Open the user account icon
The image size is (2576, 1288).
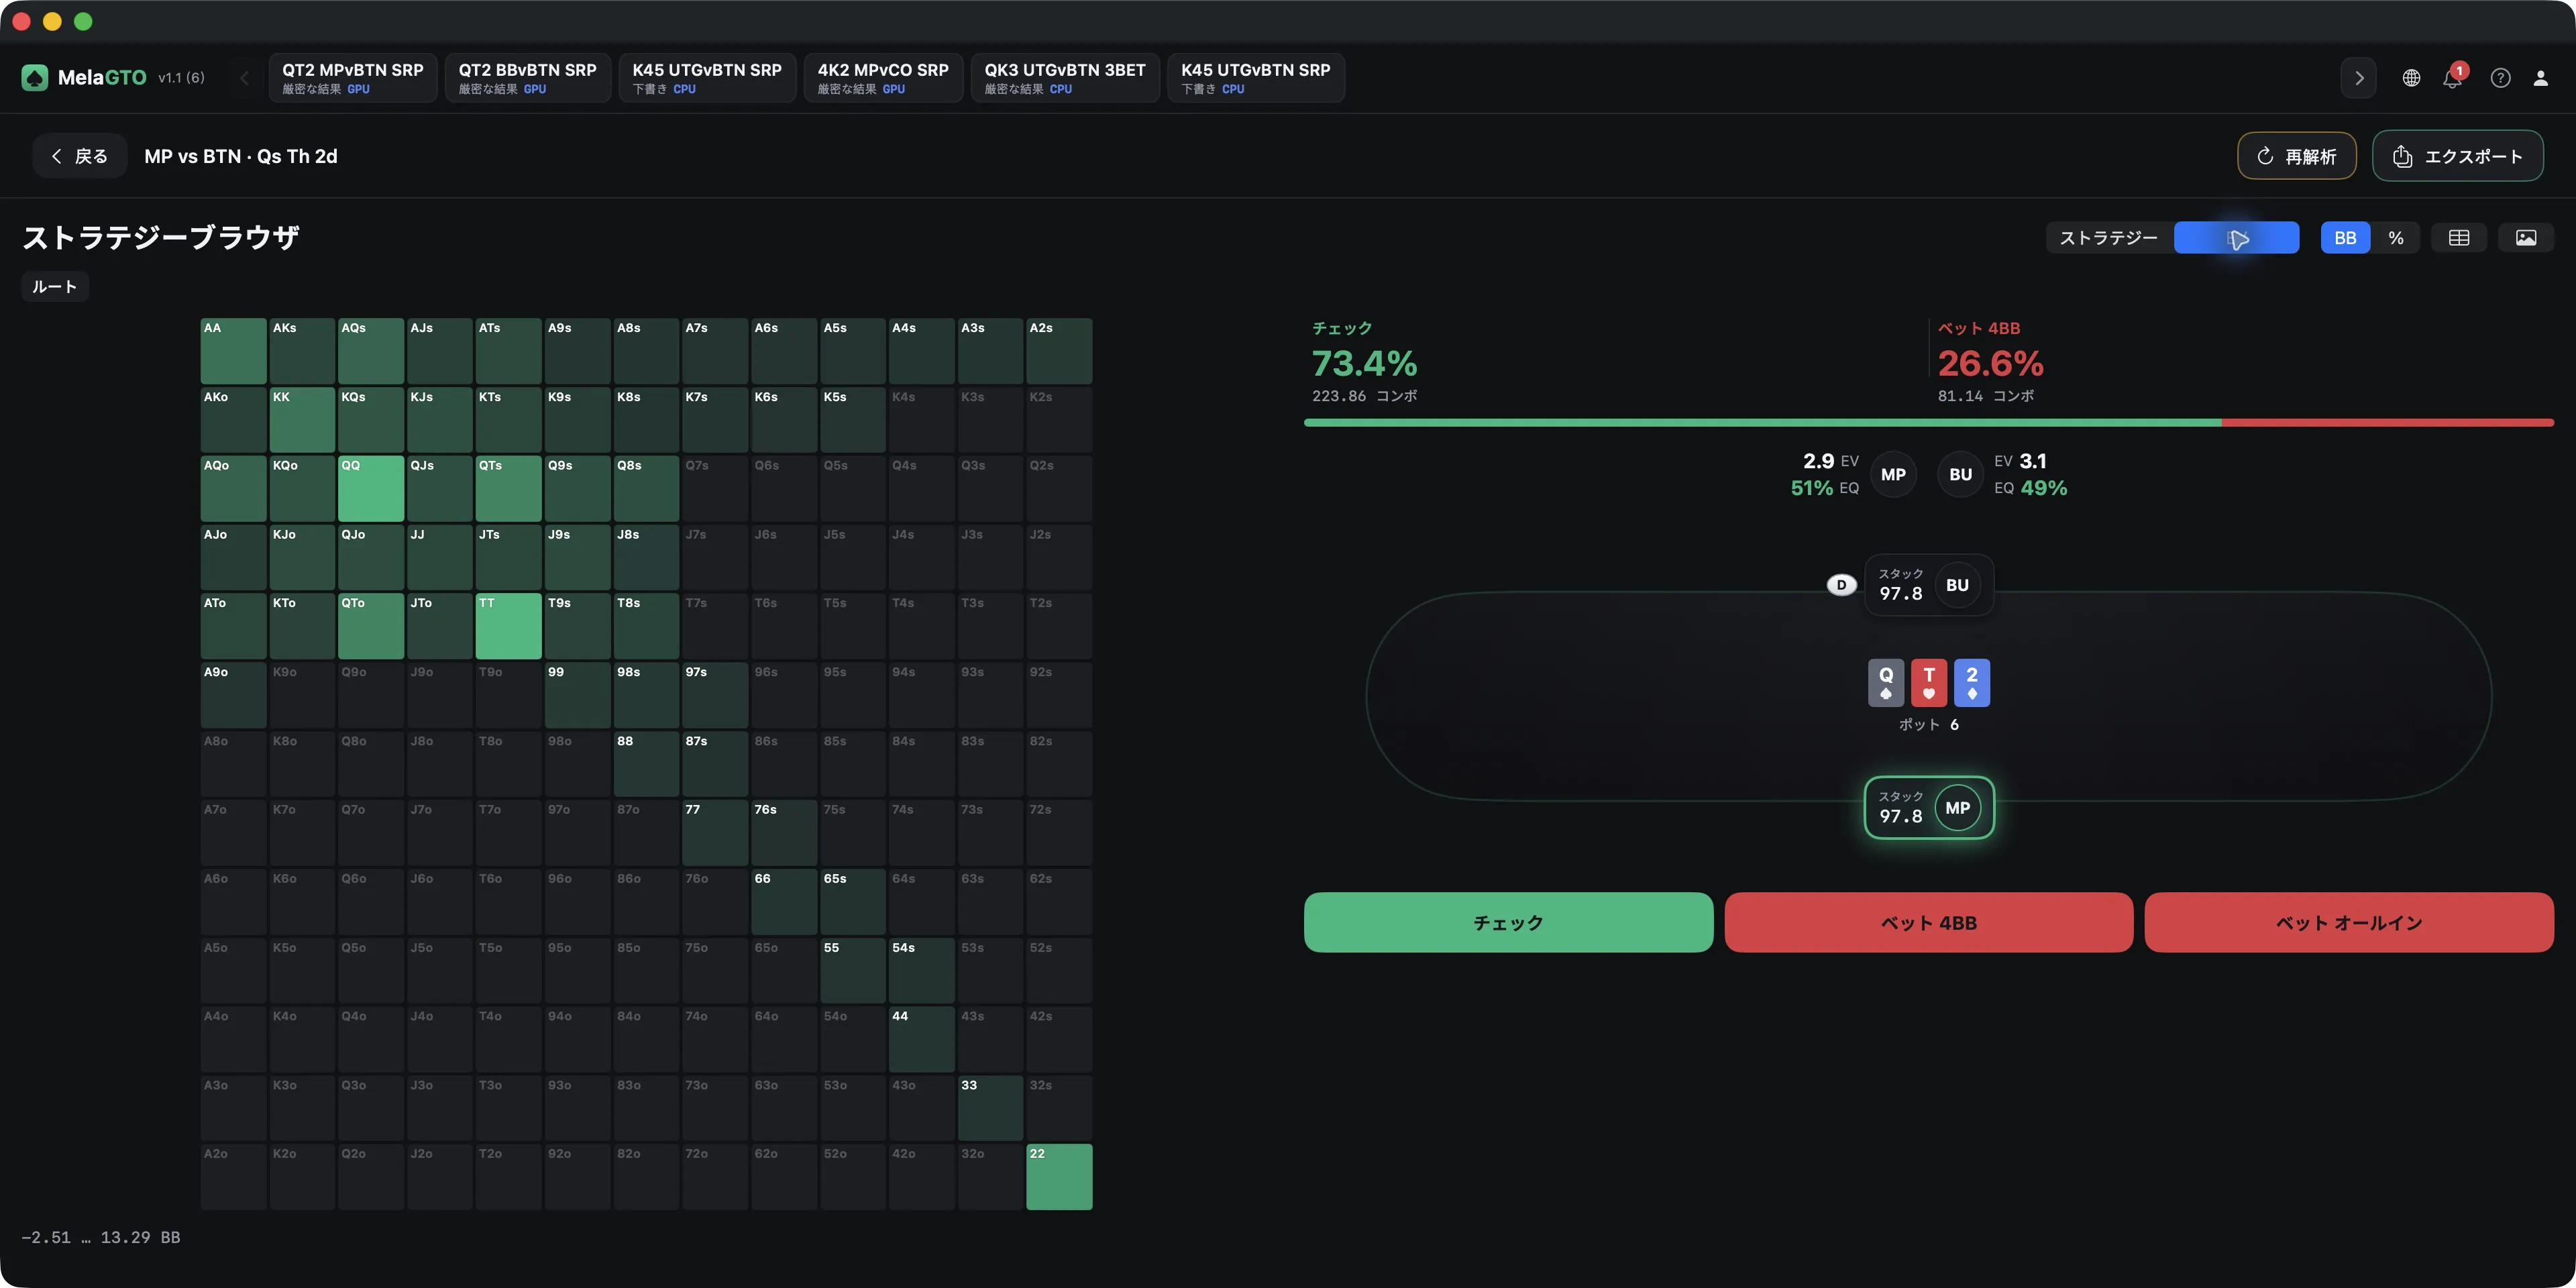coord(2540,78)
